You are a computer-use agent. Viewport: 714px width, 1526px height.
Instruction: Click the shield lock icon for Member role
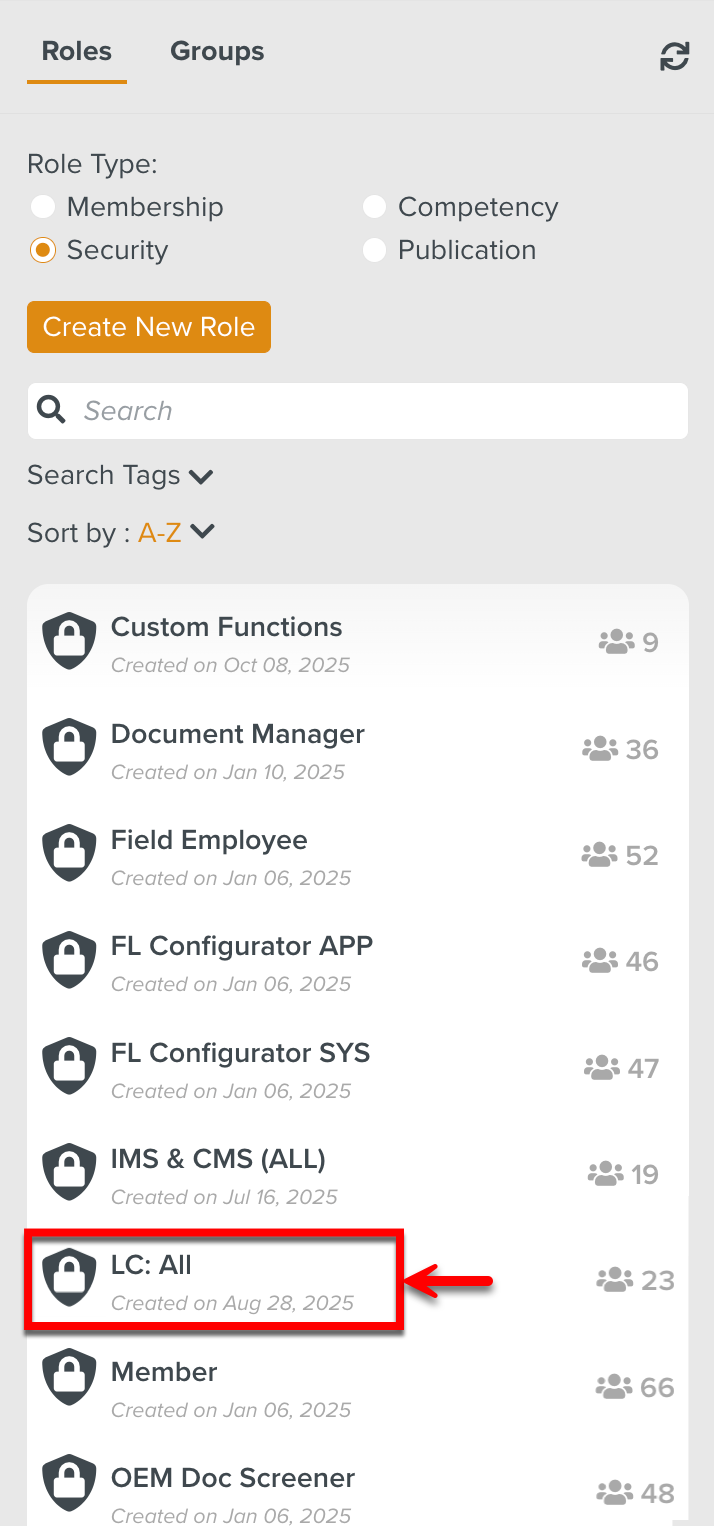69,1386
